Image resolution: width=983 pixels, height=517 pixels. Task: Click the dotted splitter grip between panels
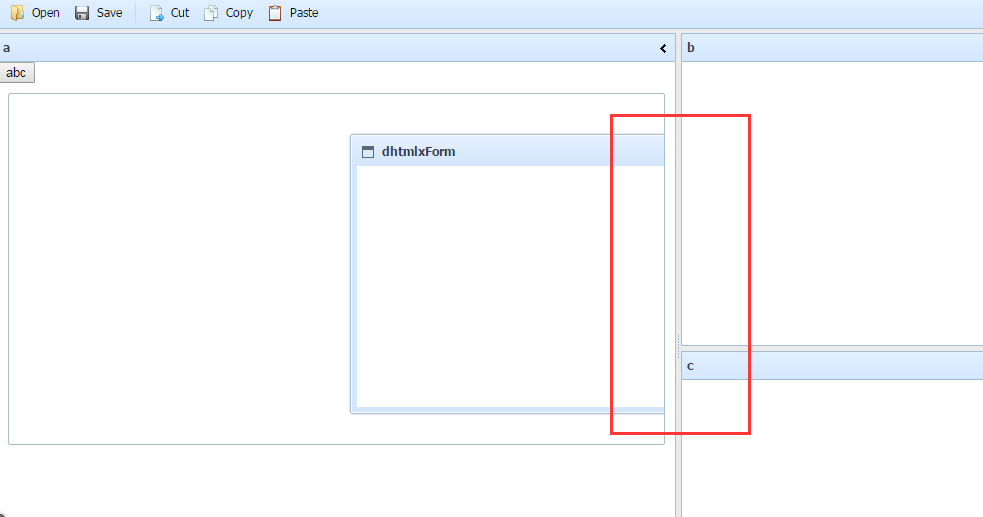(x=678, y=347)
